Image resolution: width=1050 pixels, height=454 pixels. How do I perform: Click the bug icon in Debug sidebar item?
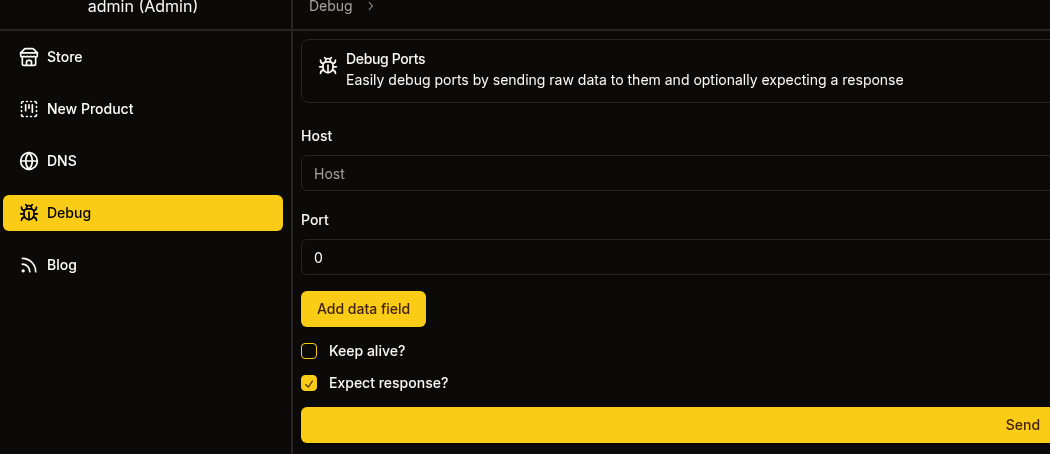pyautogui.click(x=29, y=213)
